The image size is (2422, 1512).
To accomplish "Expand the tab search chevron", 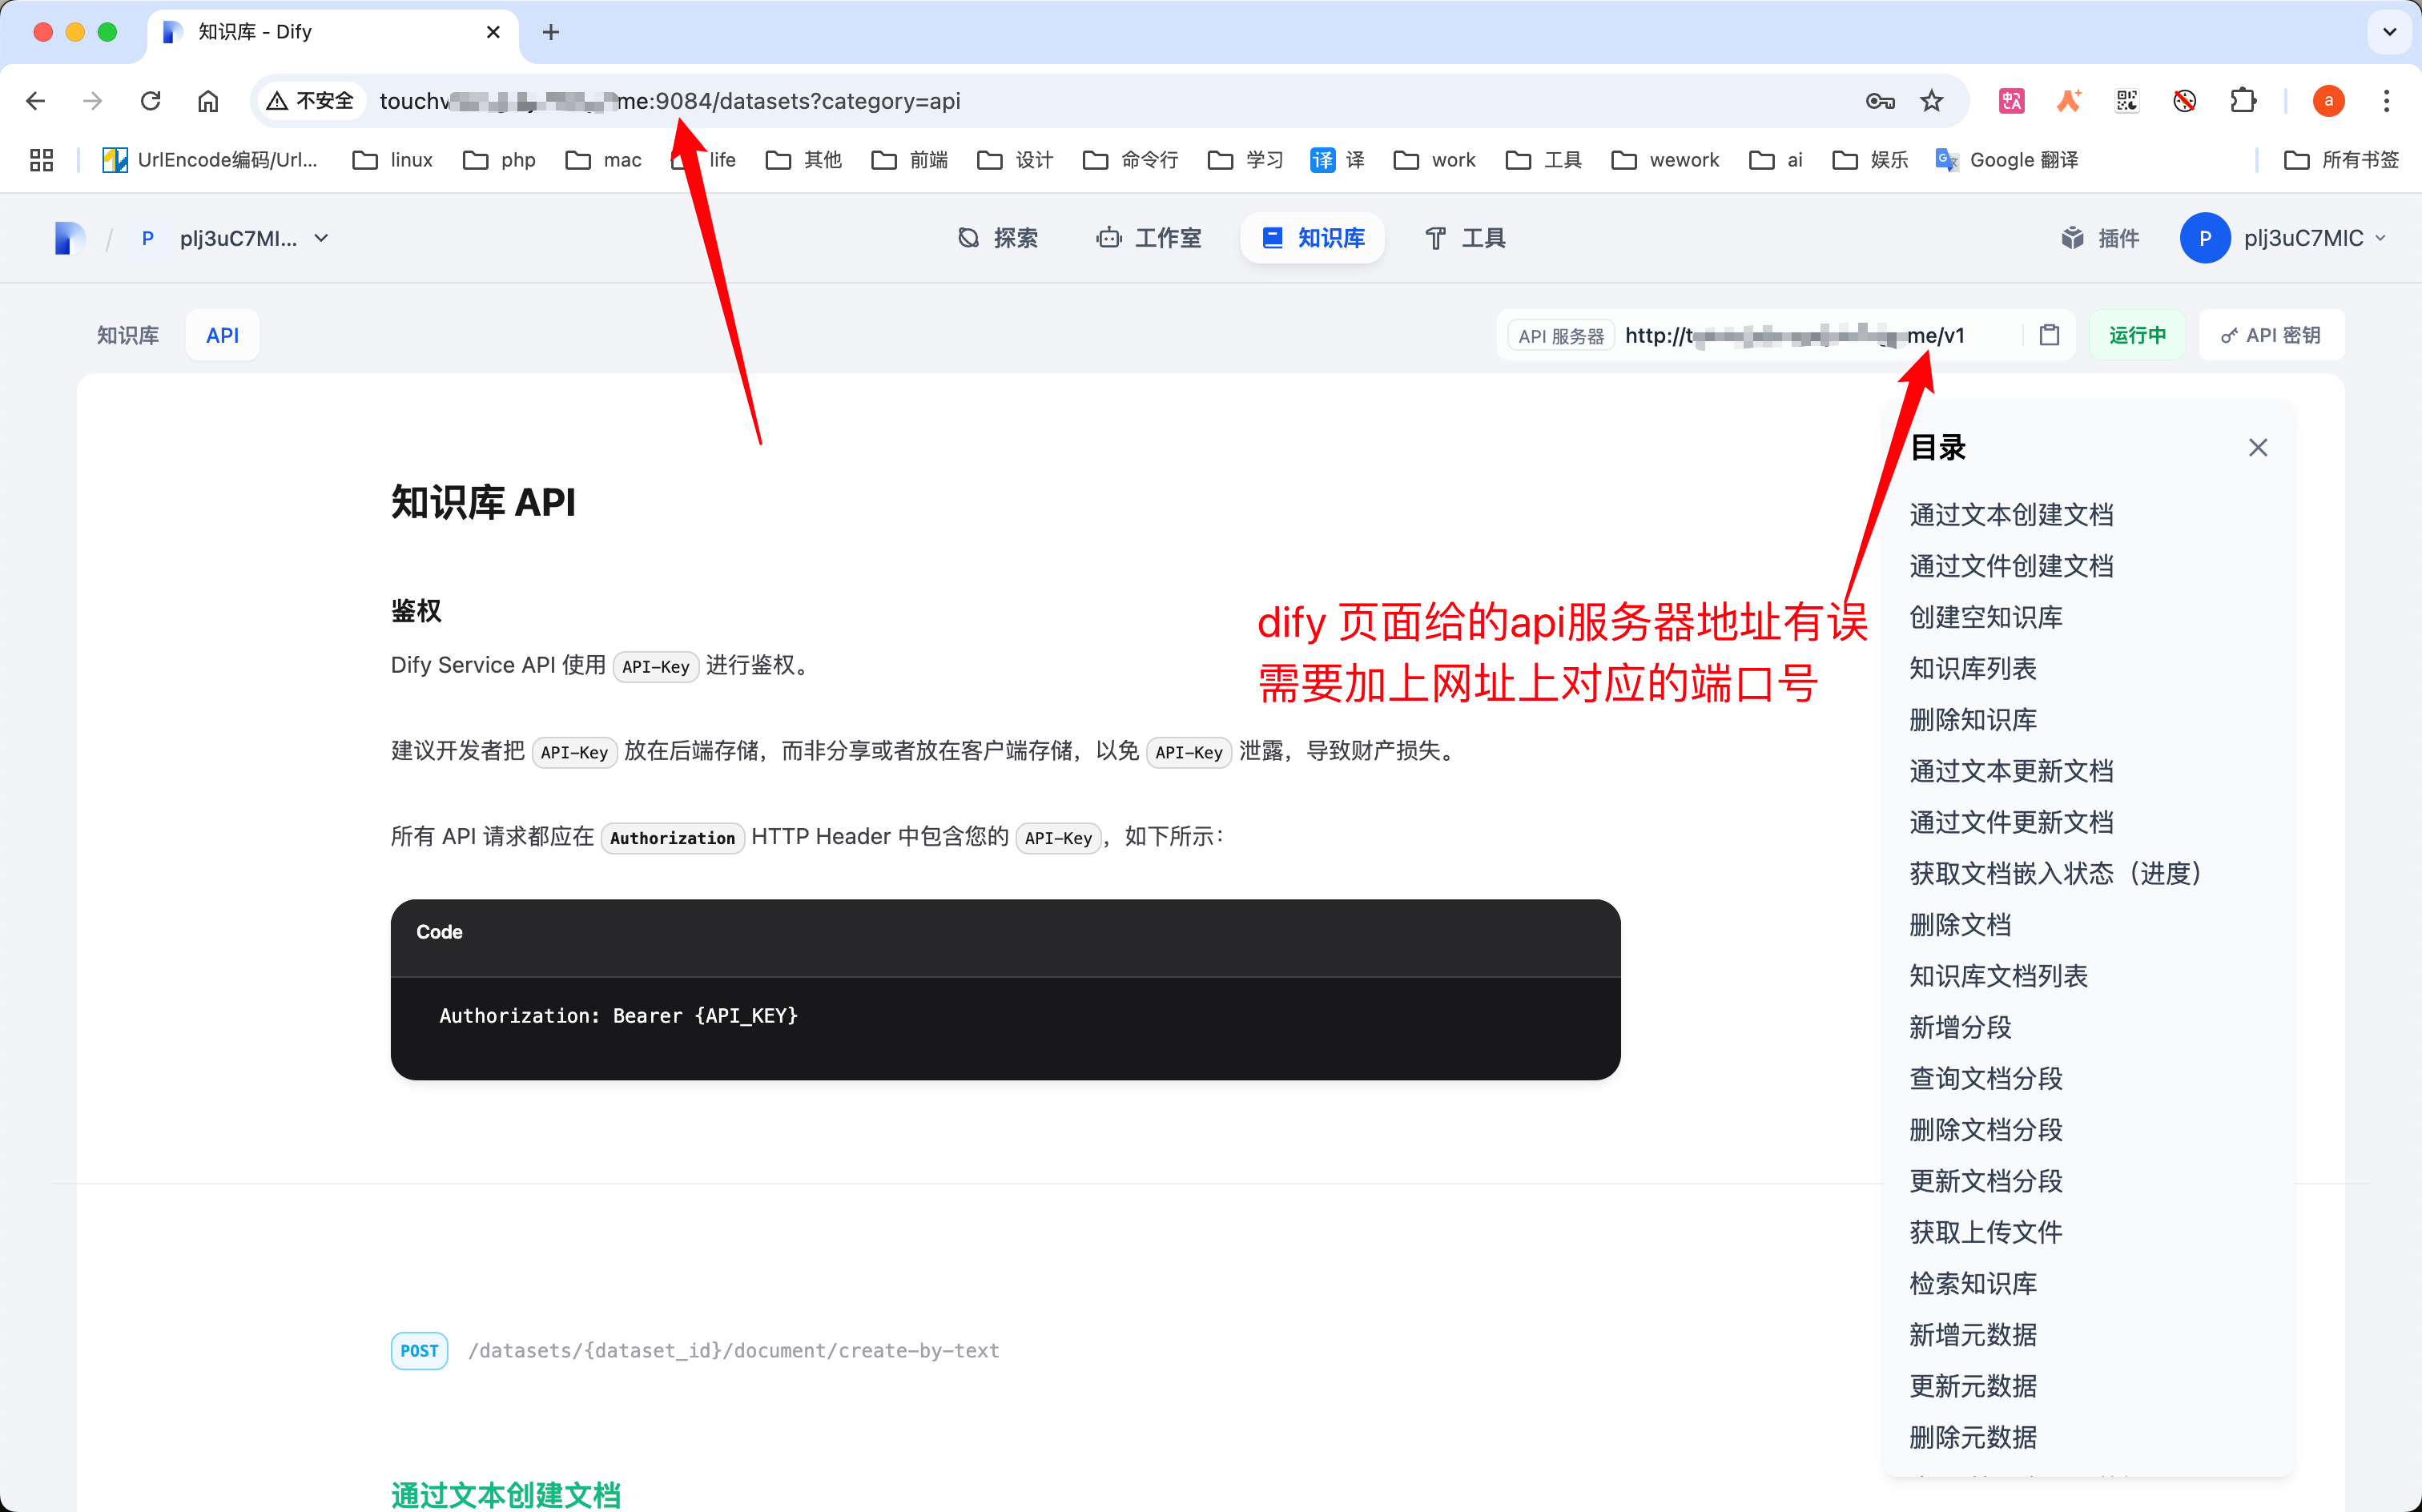I will [x=2390, y=32].
